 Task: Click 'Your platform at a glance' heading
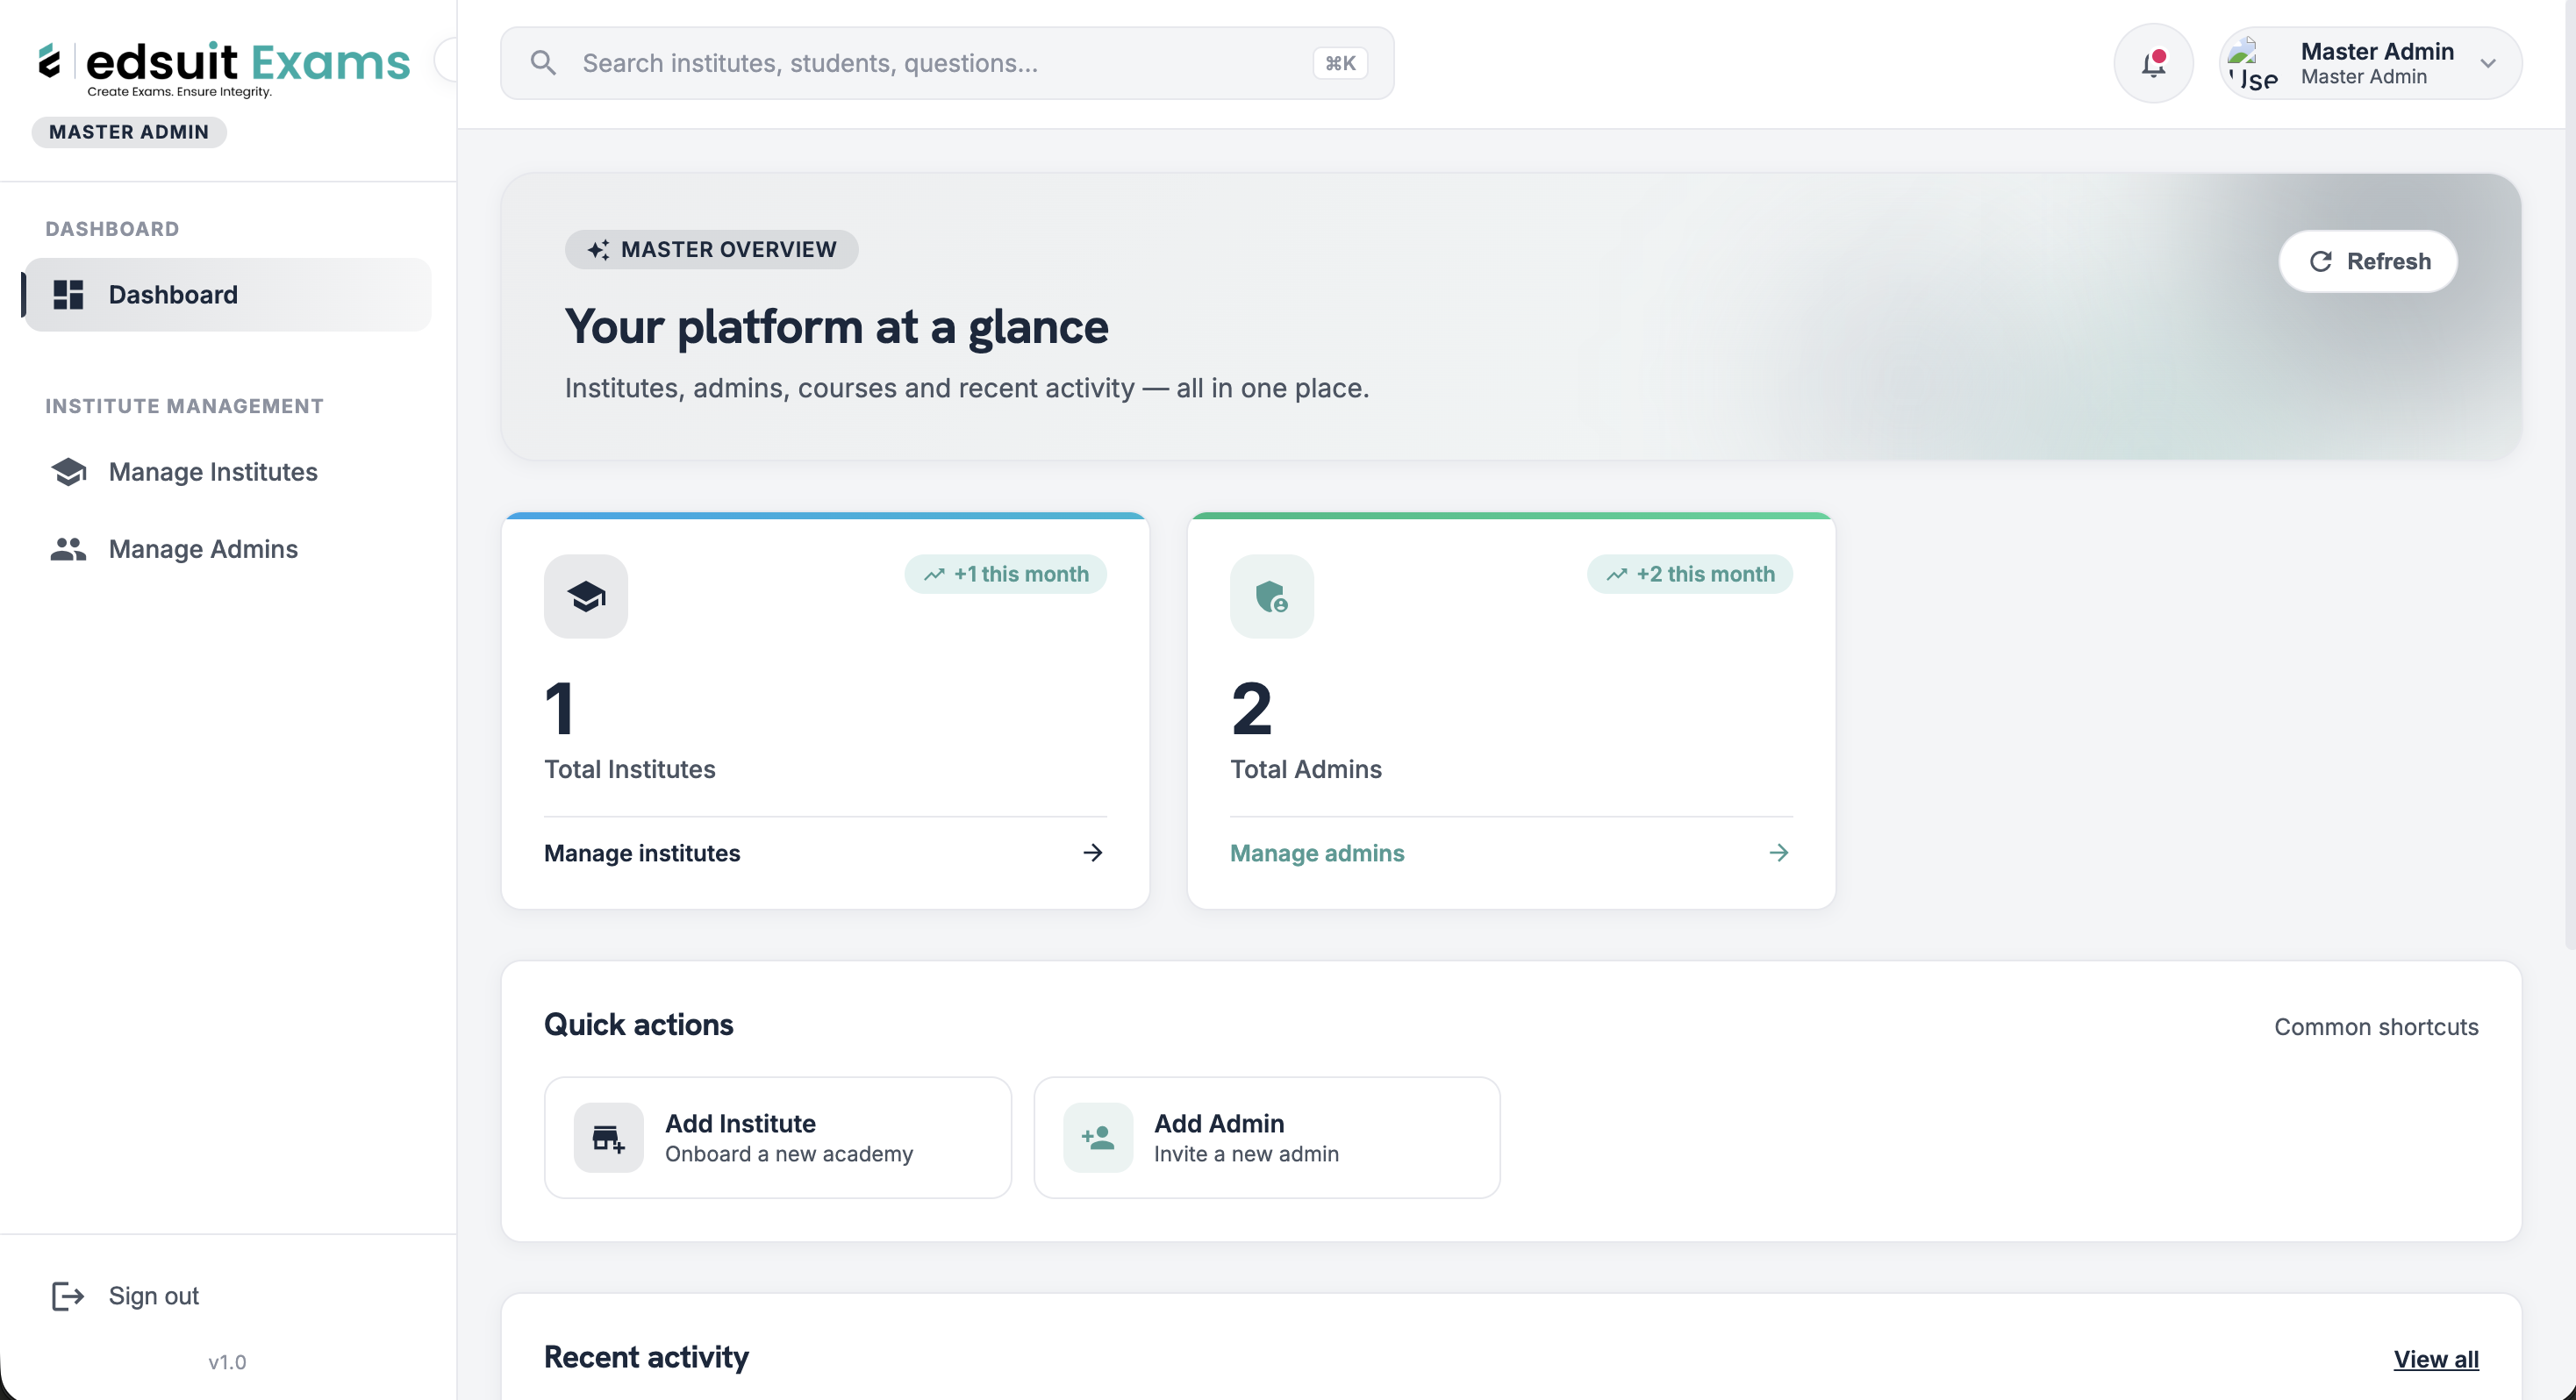836,327
